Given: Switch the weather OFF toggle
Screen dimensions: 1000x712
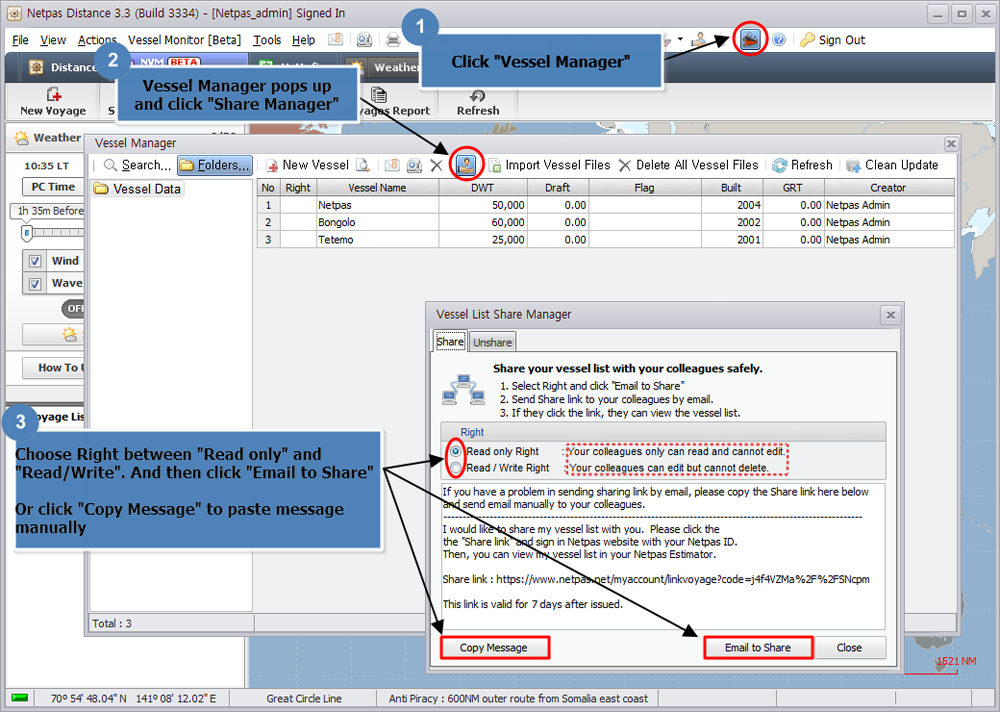Looking at the screenshot, I should 73,308.
